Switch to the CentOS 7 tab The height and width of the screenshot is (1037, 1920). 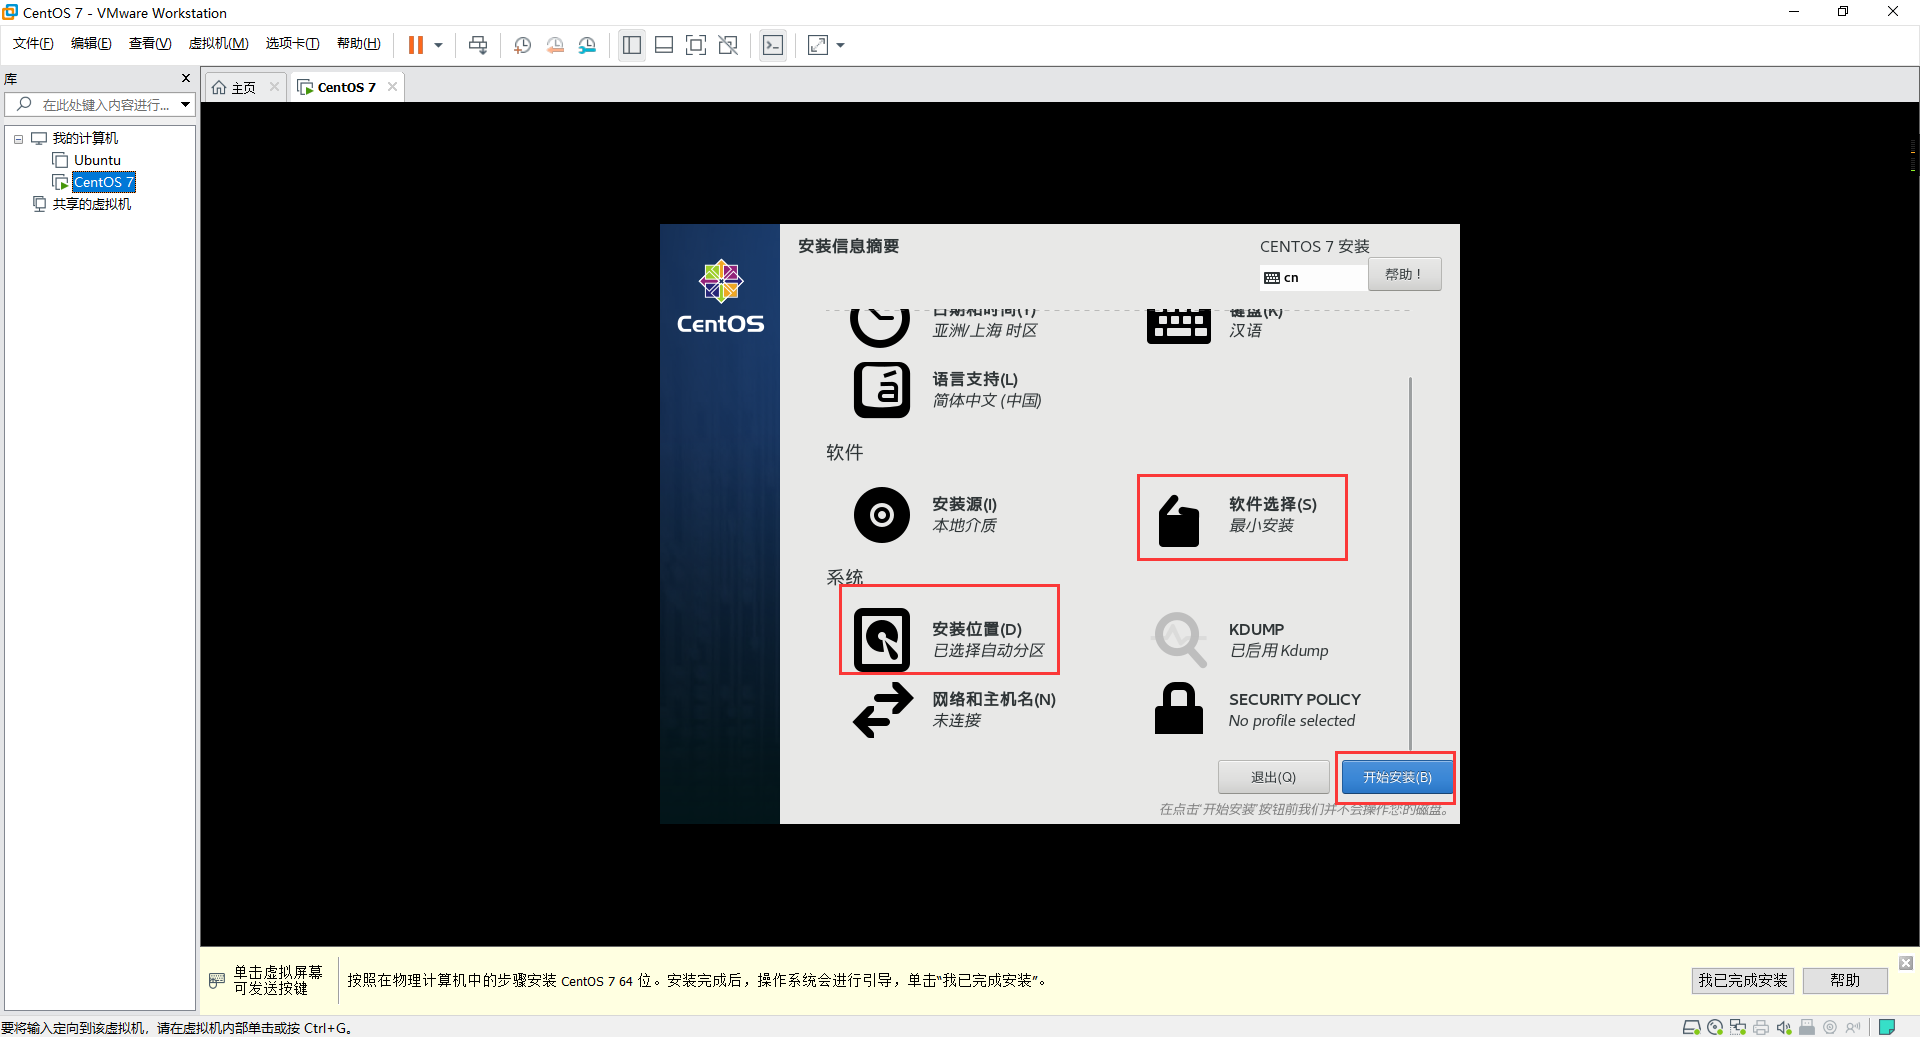pyautogui.click(x=346, y=88)
